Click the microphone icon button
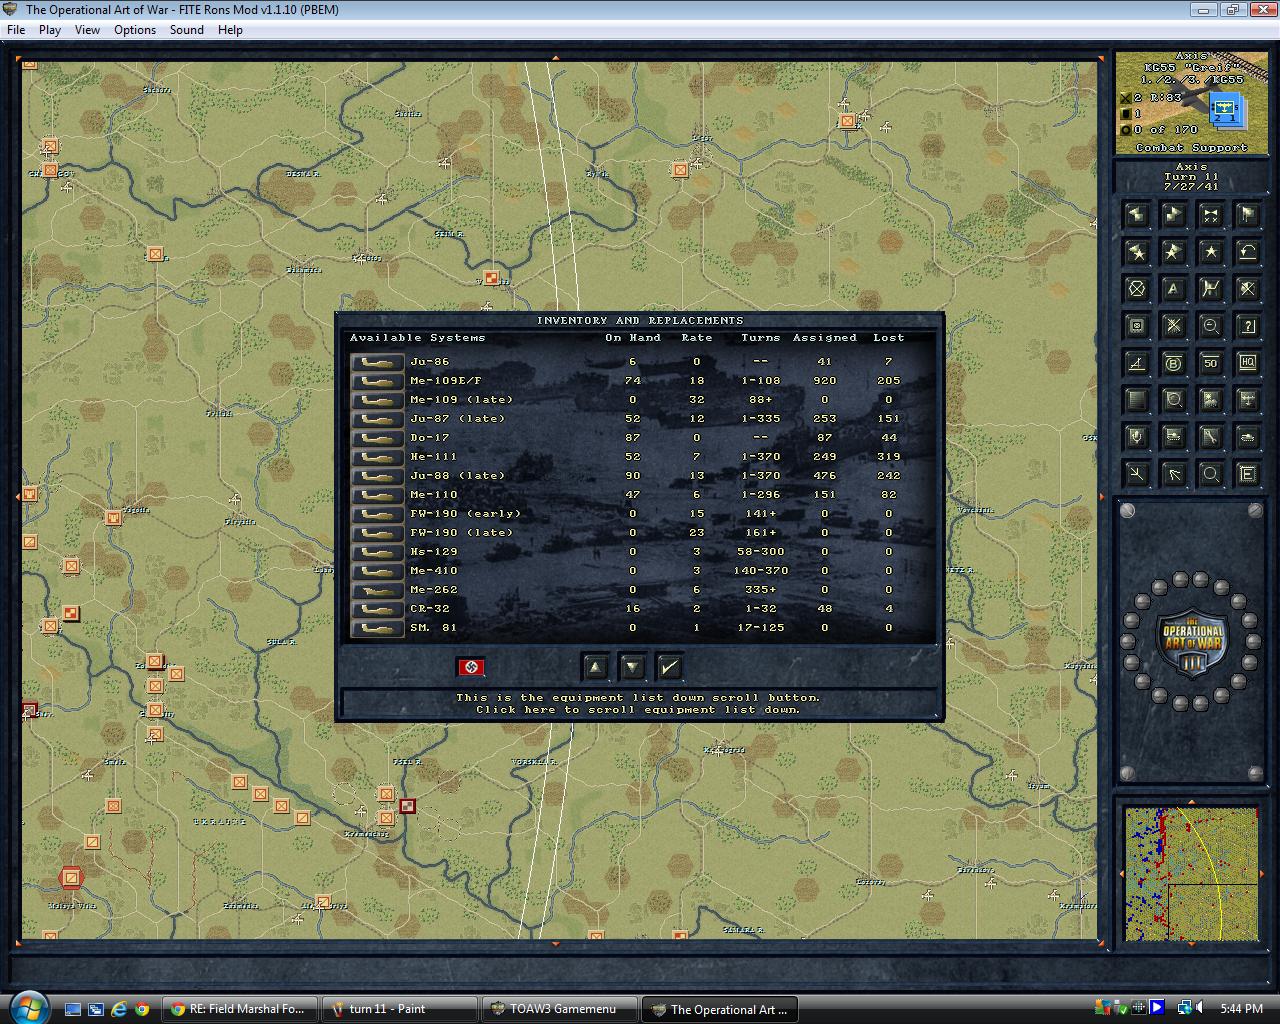The width and height of the screenshot is (1280, 1024). [1136, 437]
